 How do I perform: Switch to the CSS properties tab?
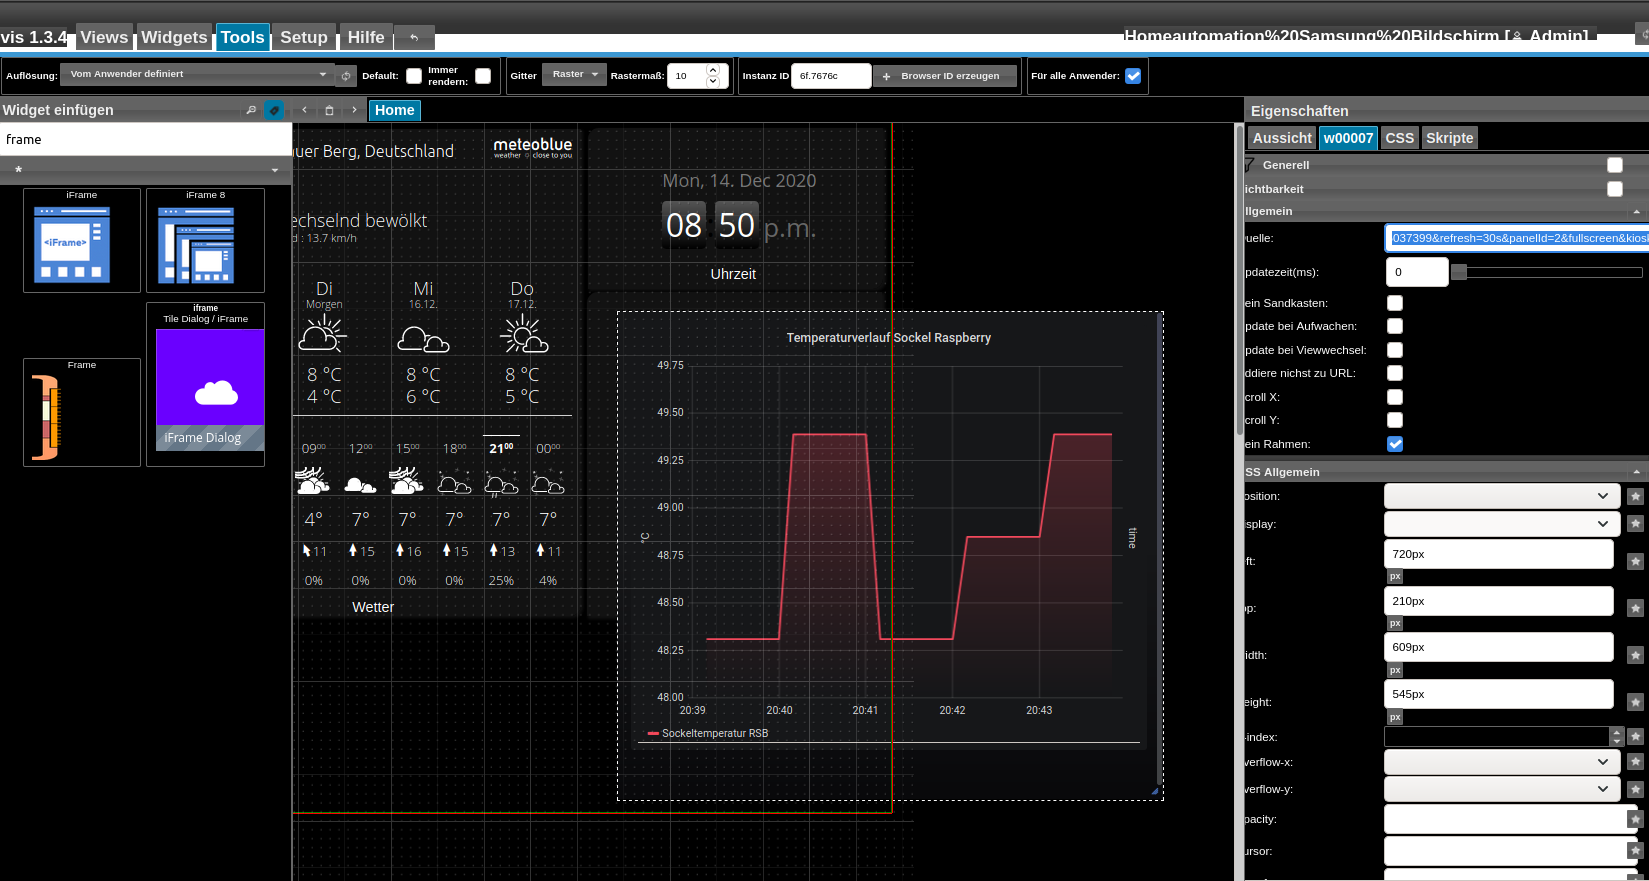[1399, 138]
